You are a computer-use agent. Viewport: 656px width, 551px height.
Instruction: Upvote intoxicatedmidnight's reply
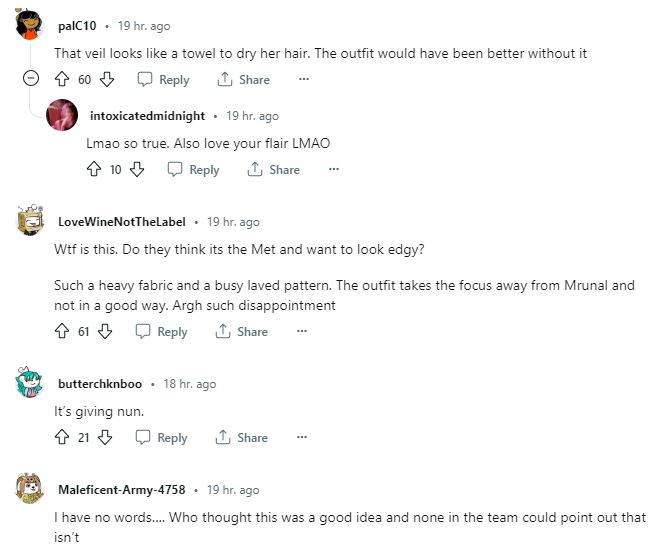(94, 170)
